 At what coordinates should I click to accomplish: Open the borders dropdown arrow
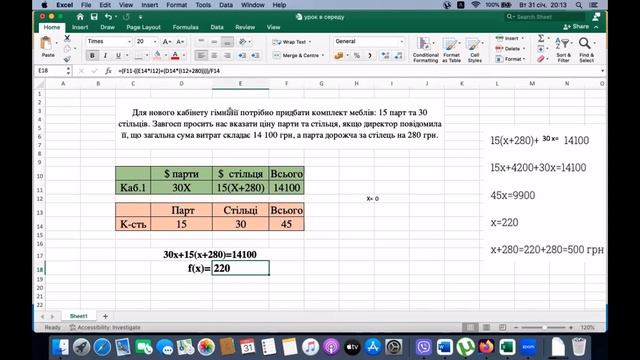[x=147, y=56]
